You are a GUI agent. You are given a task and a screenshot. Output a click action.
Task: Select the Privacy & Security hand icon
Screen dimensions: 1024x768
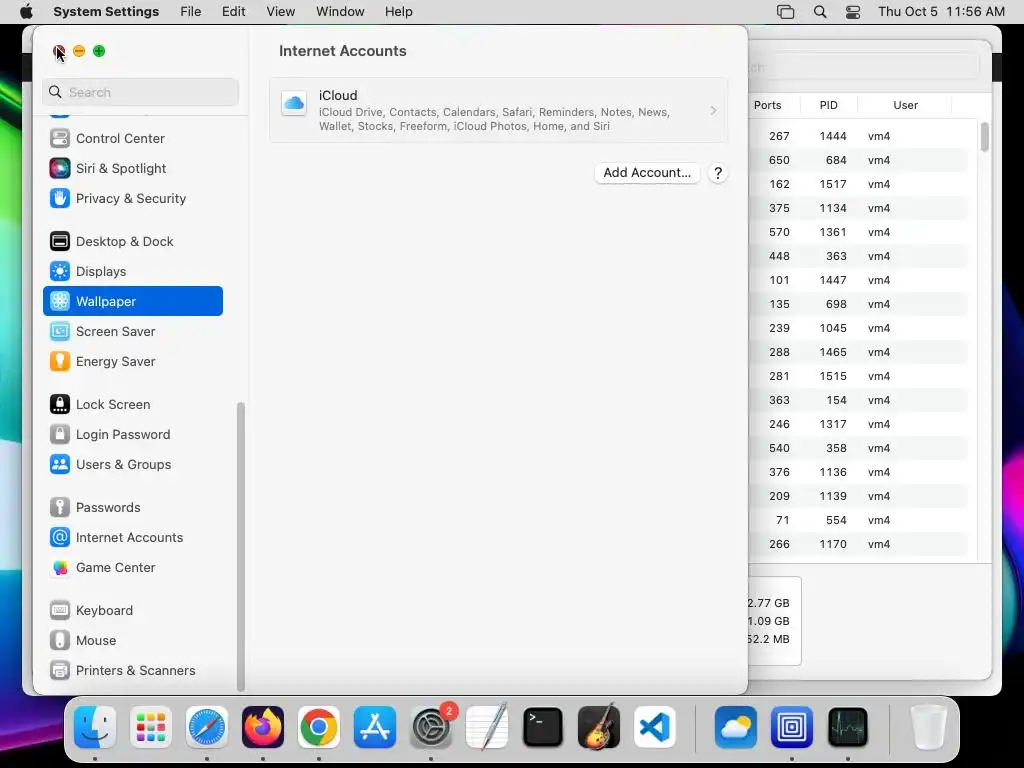pos(59,199)
